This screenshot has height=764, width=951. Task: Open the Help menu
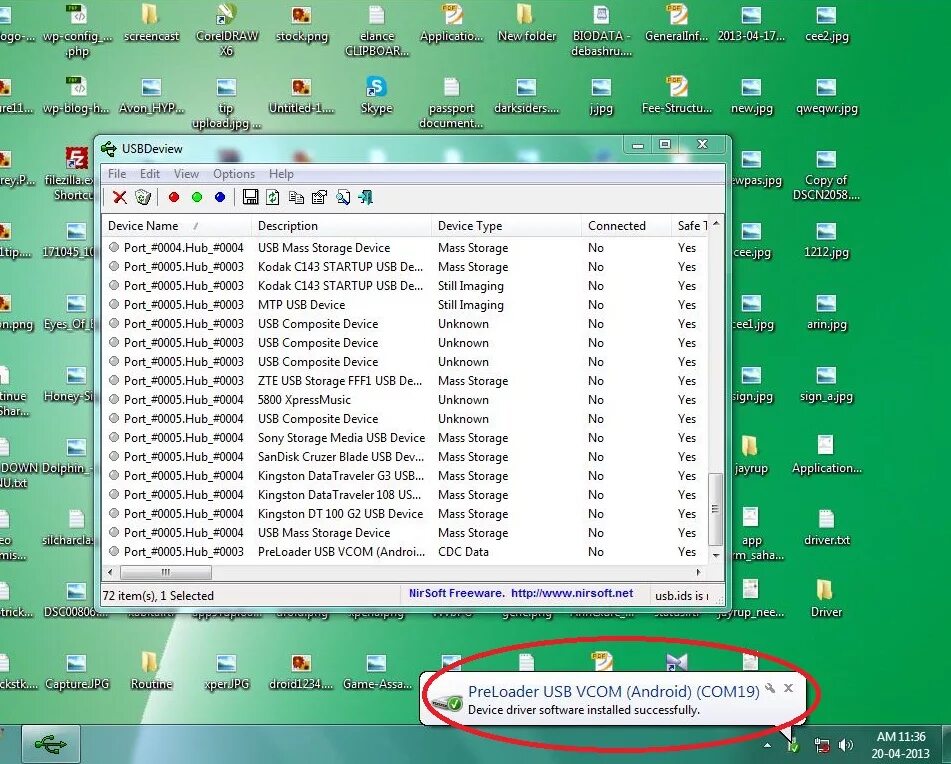281,174
